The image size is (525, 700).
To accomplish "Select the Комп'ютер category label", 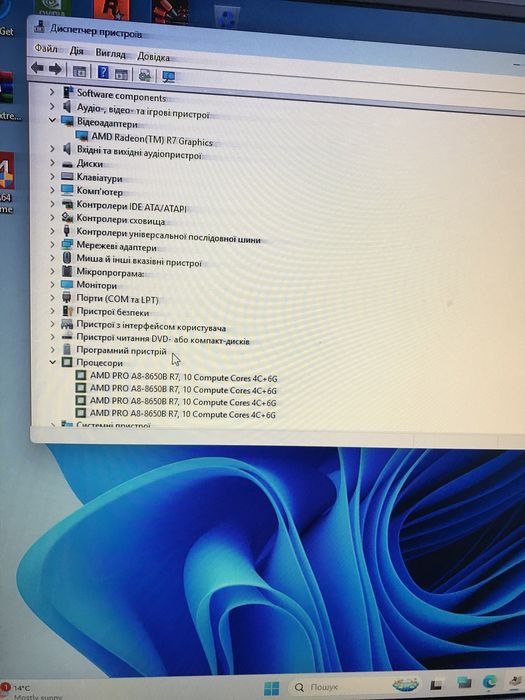I will pos(99,192).
